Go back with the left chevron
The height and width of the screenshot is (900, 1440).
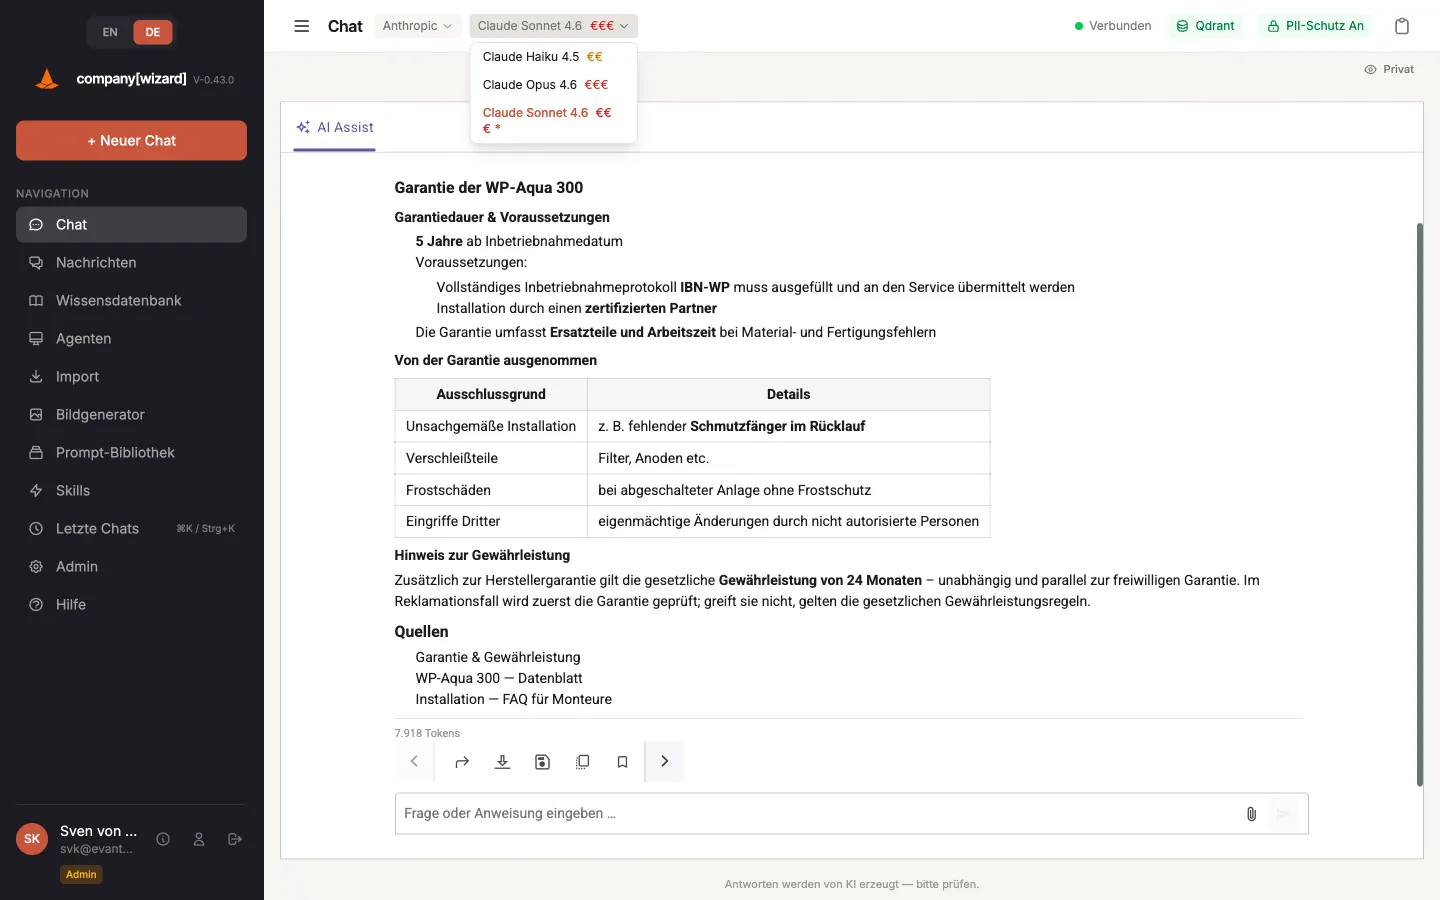pyautogui.click(x=414, y=761)
